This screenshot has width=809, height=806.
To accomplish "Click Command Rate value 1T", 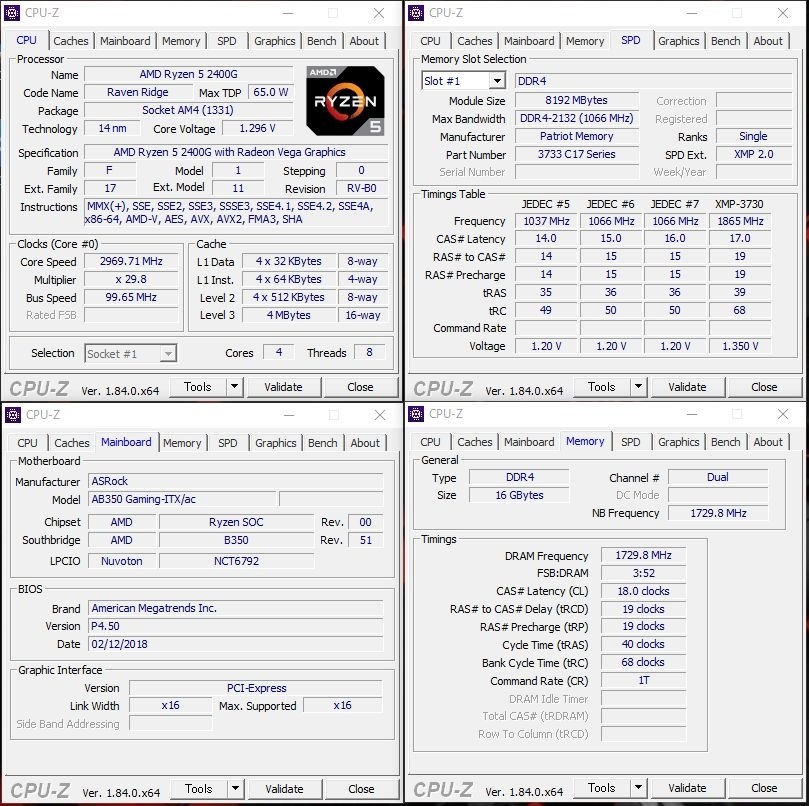I will [643, 680].
